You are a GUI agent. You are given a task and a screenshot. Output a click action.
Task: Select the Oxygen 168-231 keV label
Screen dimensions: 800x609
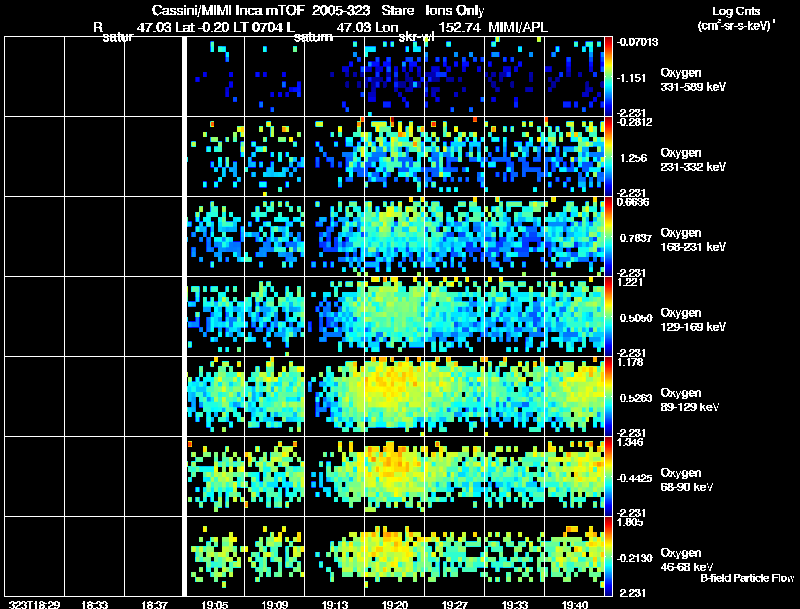(x=693, y=240)
